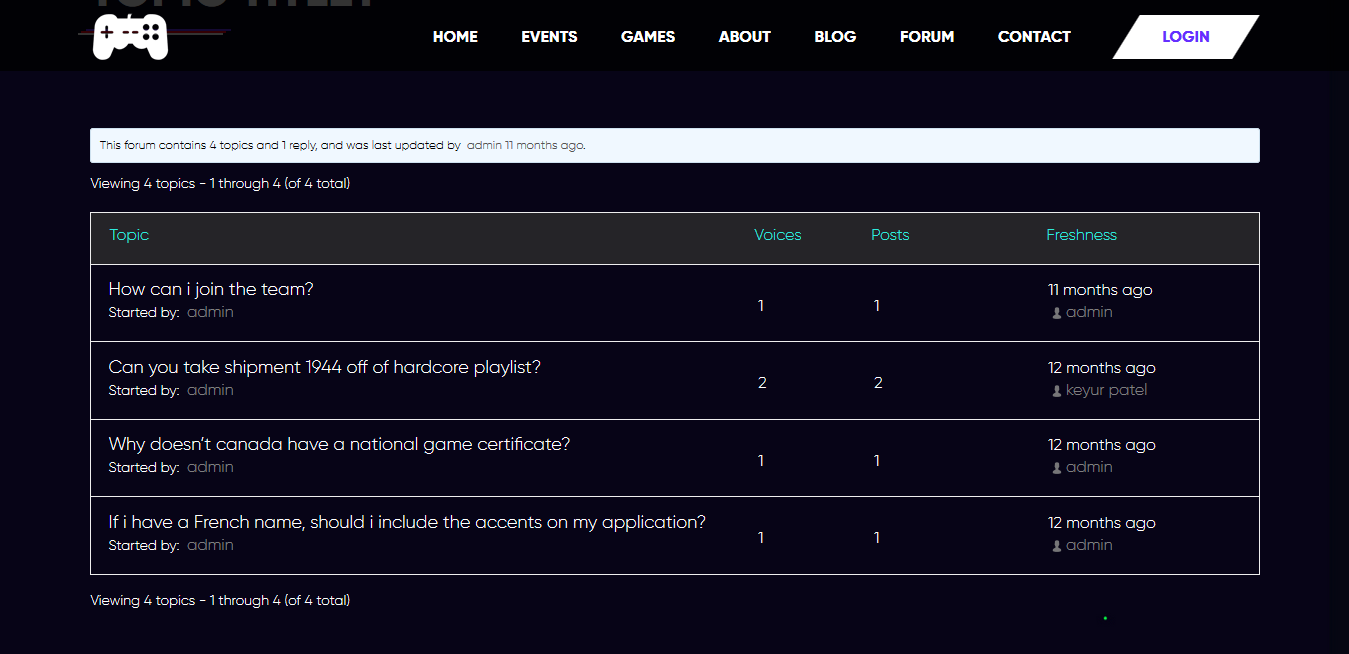
Task: Click the gamepad controller logo
Action: (130, 37)
